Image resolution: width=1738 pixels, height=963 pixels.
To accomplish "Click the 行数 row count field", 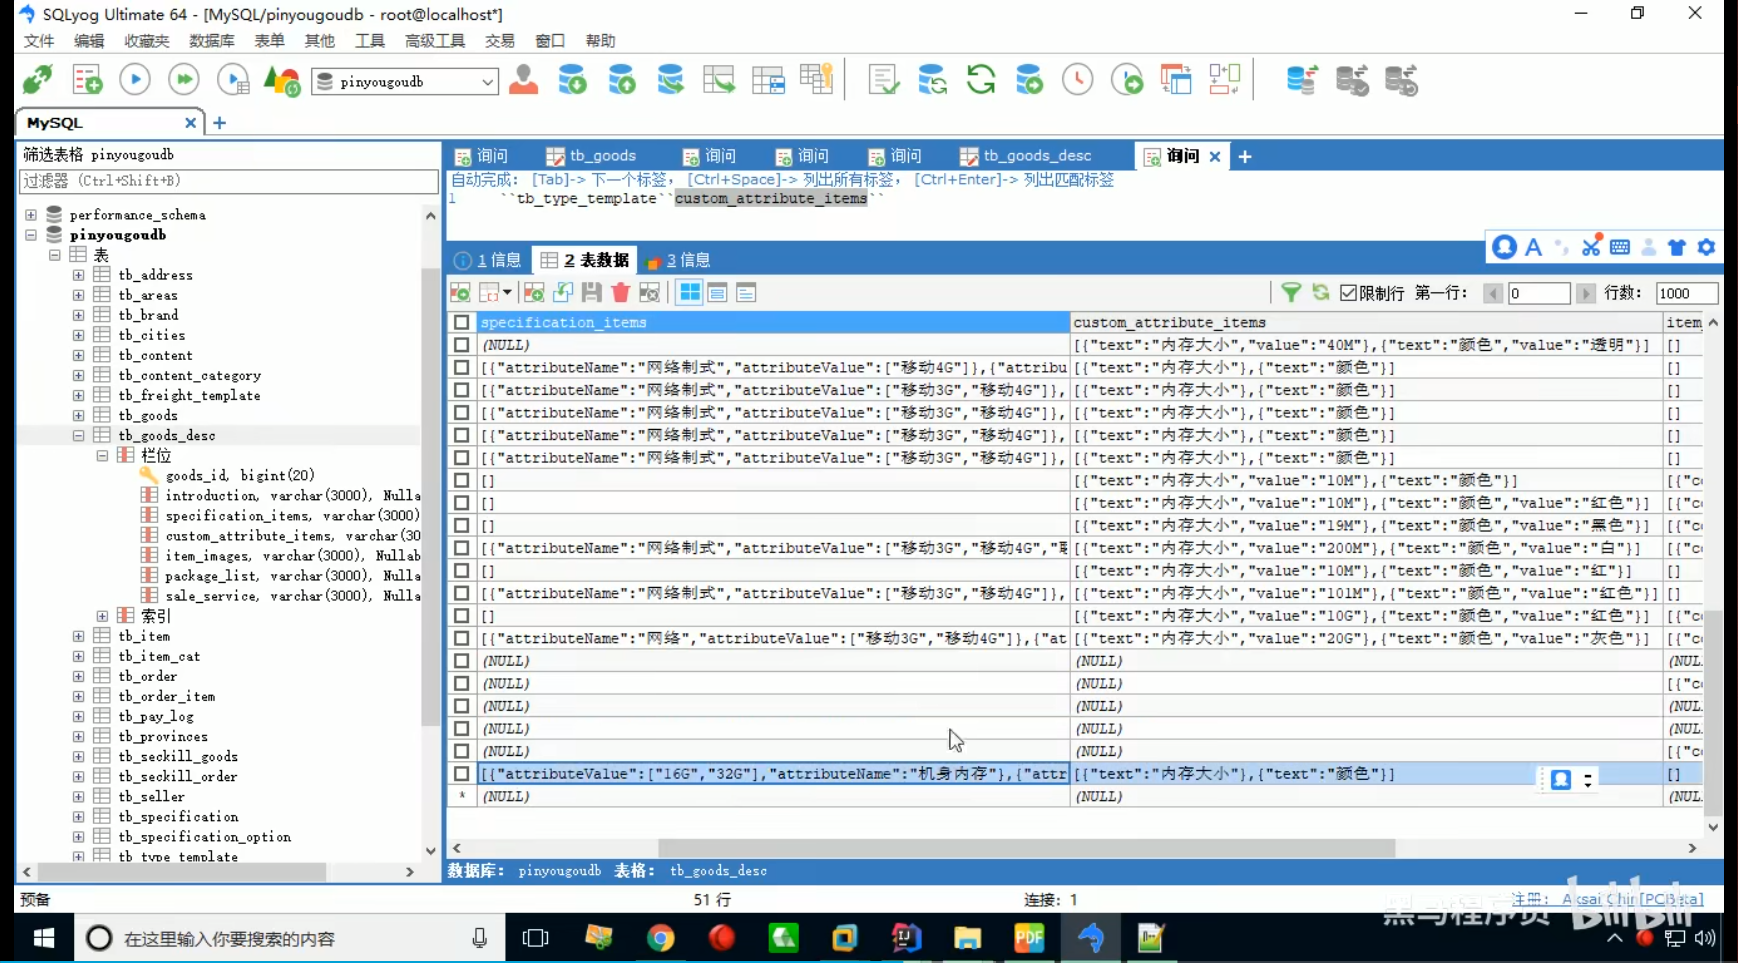I will click(1686, 293).
